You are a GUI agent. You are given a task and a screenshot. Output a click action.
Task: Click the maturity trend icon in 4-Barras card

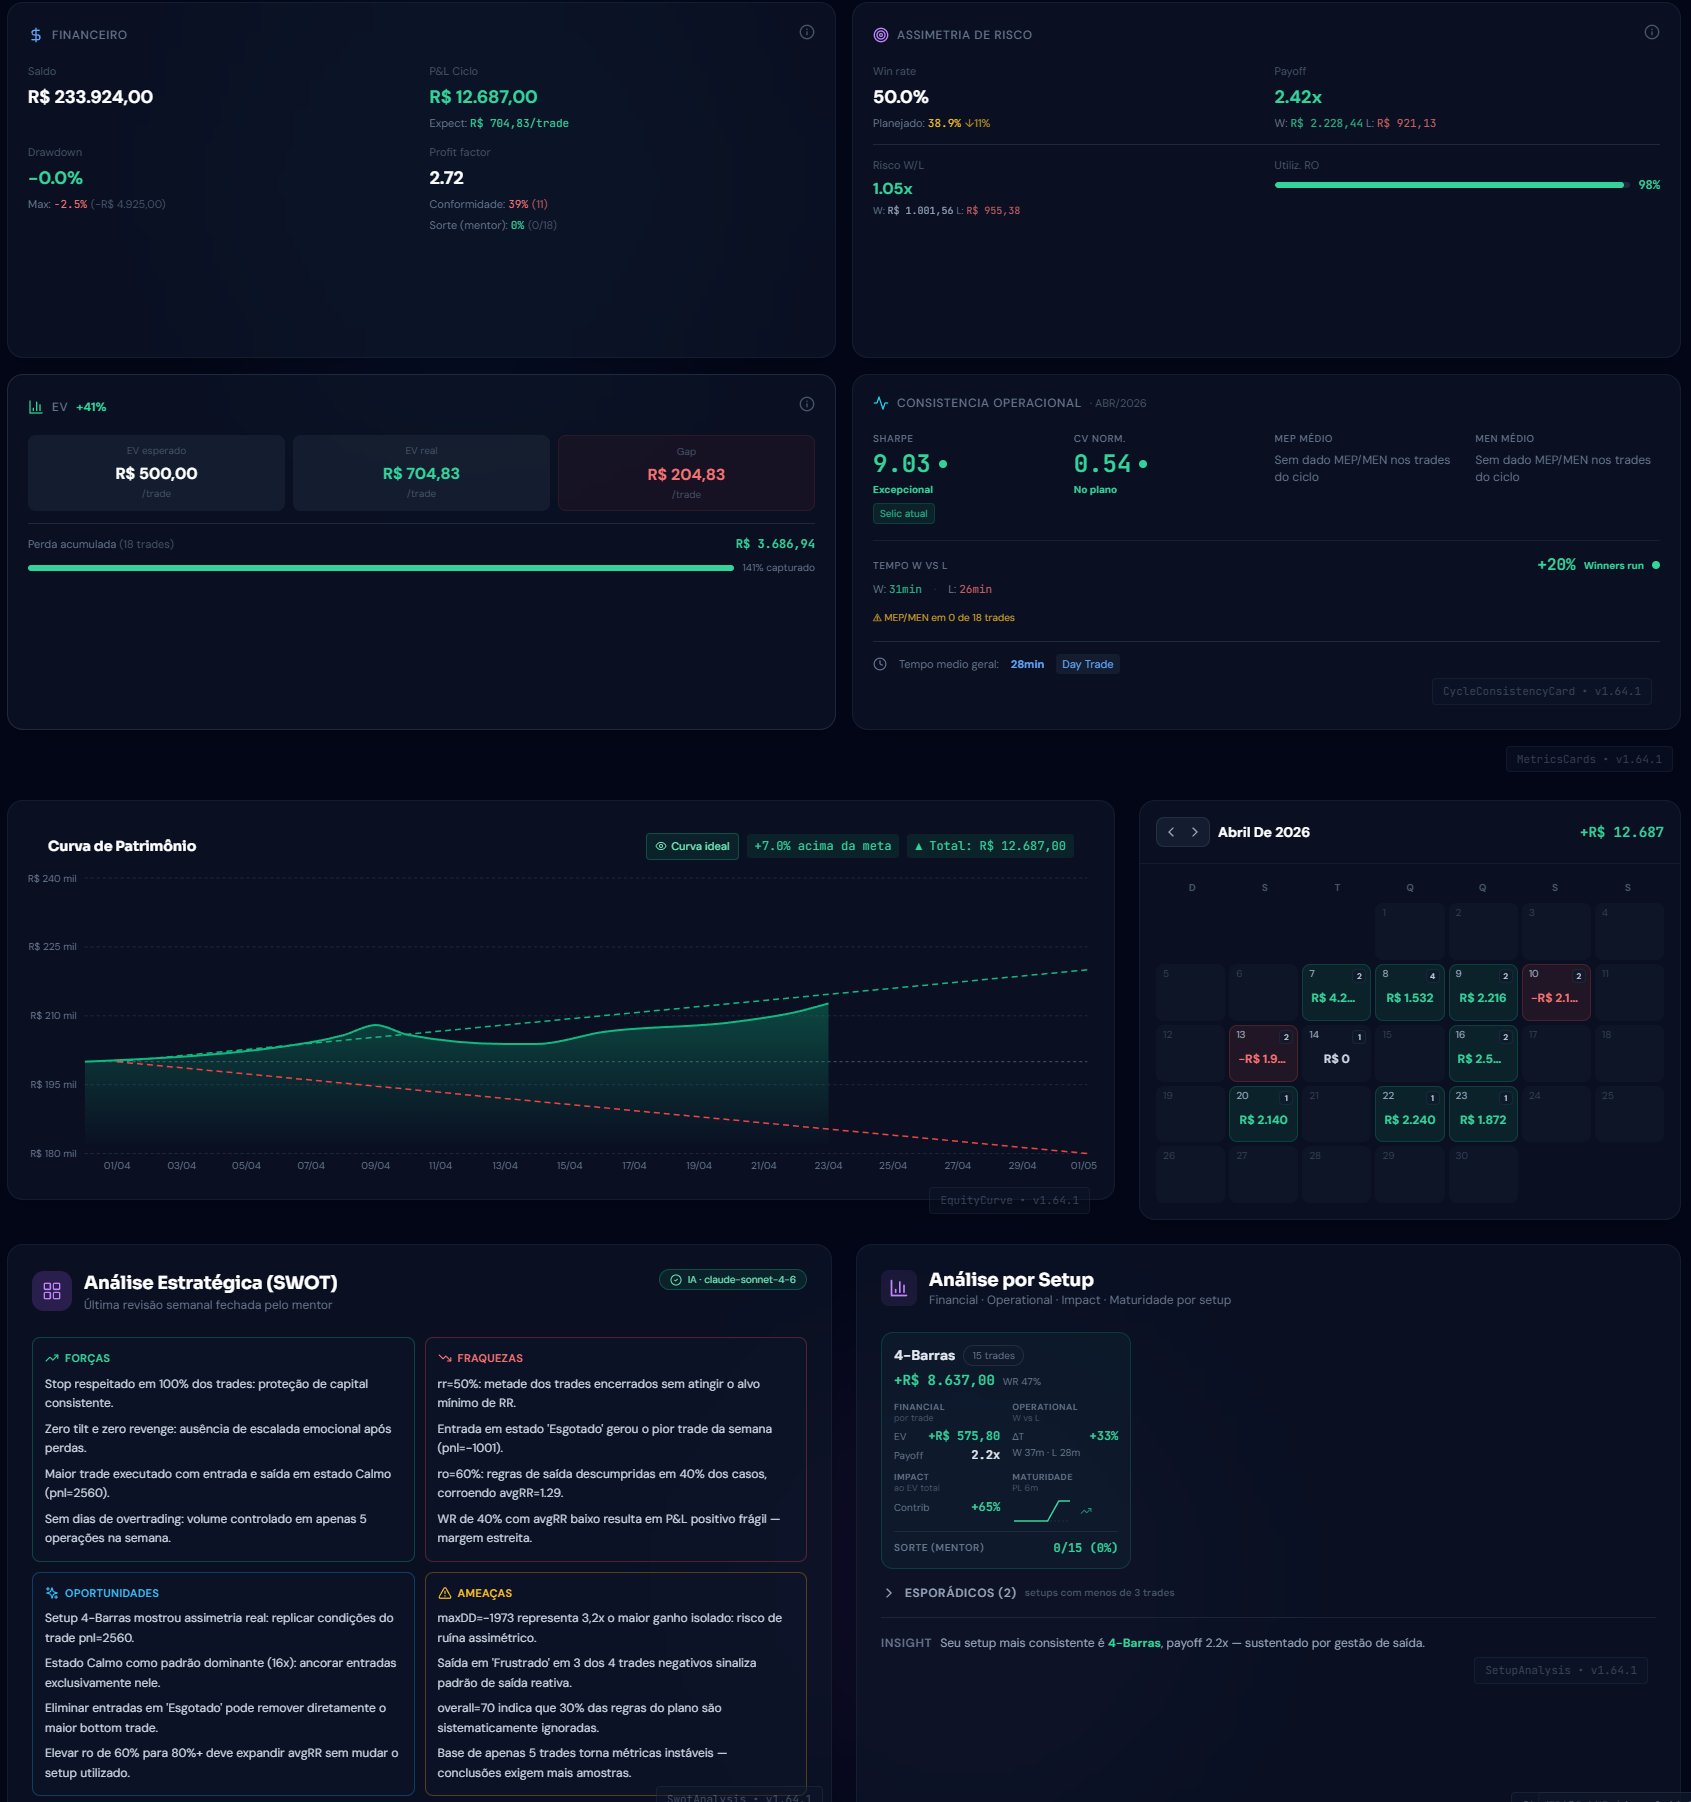pos(1086,1511)
